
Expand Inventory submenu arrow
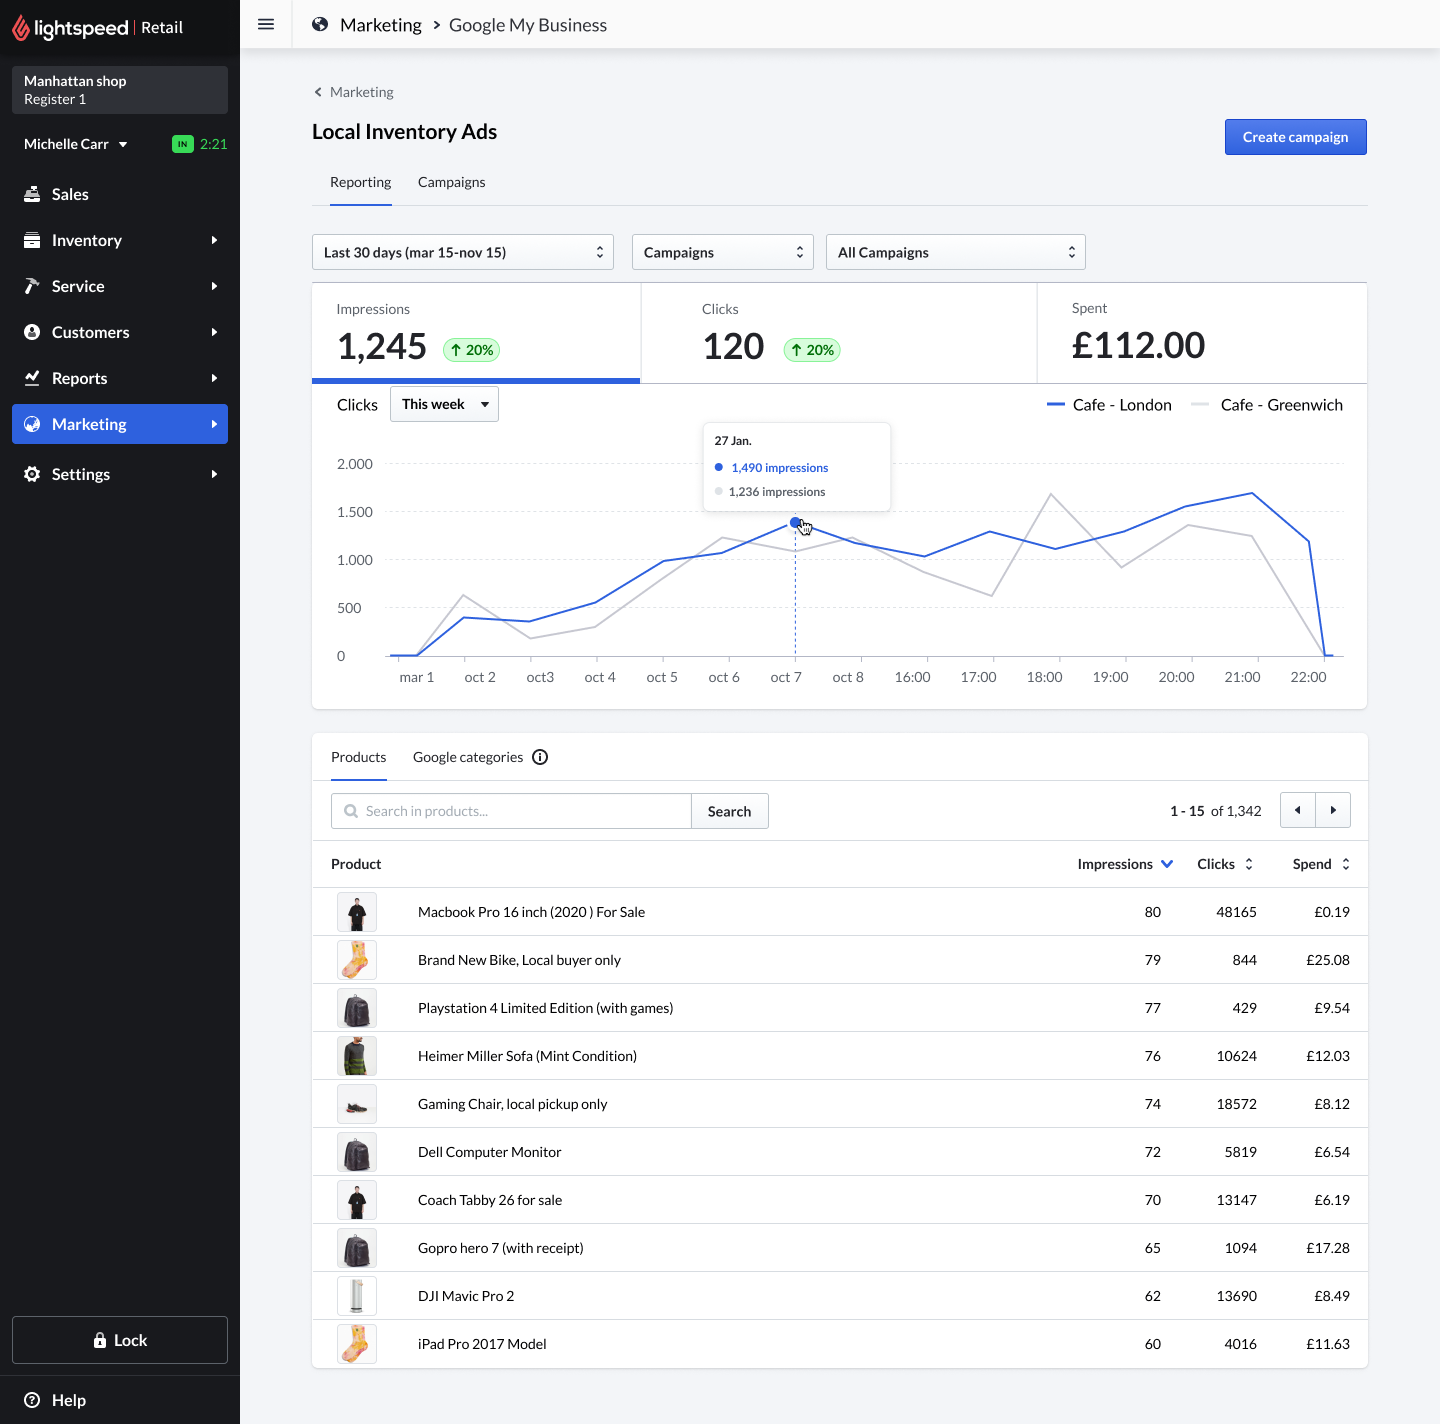click(214, 240)
